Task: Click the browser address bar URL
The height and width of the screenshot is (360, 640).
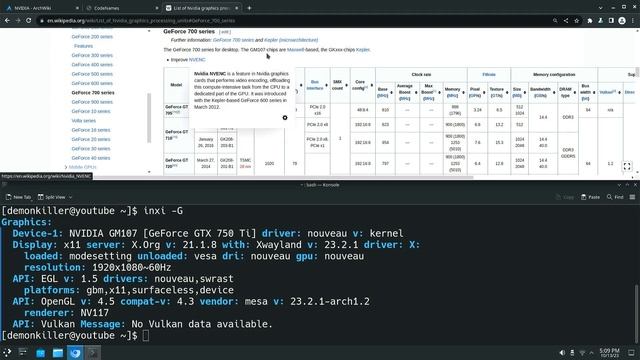Action: click(141, 20)
